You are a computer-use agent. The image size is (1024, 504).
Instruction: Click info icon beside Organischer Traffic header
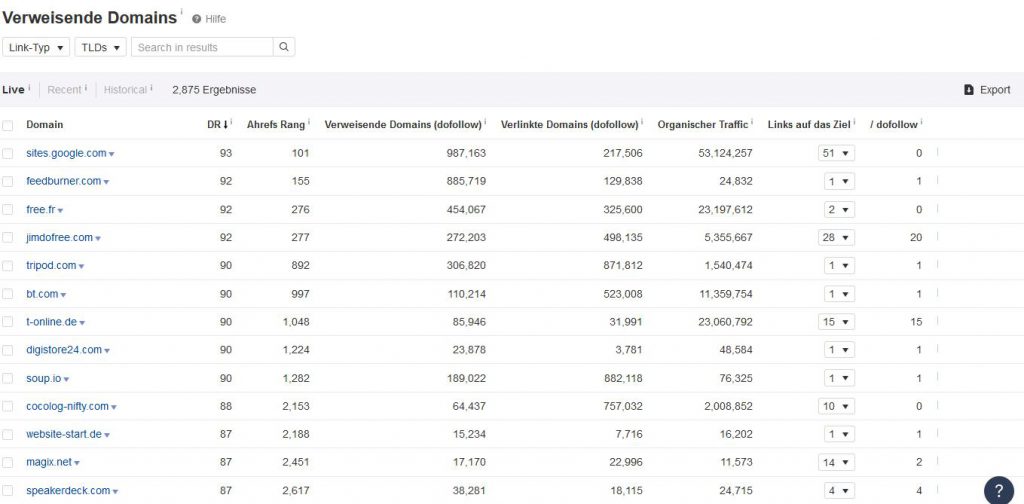pyautogui.click(x=752, y=121)
